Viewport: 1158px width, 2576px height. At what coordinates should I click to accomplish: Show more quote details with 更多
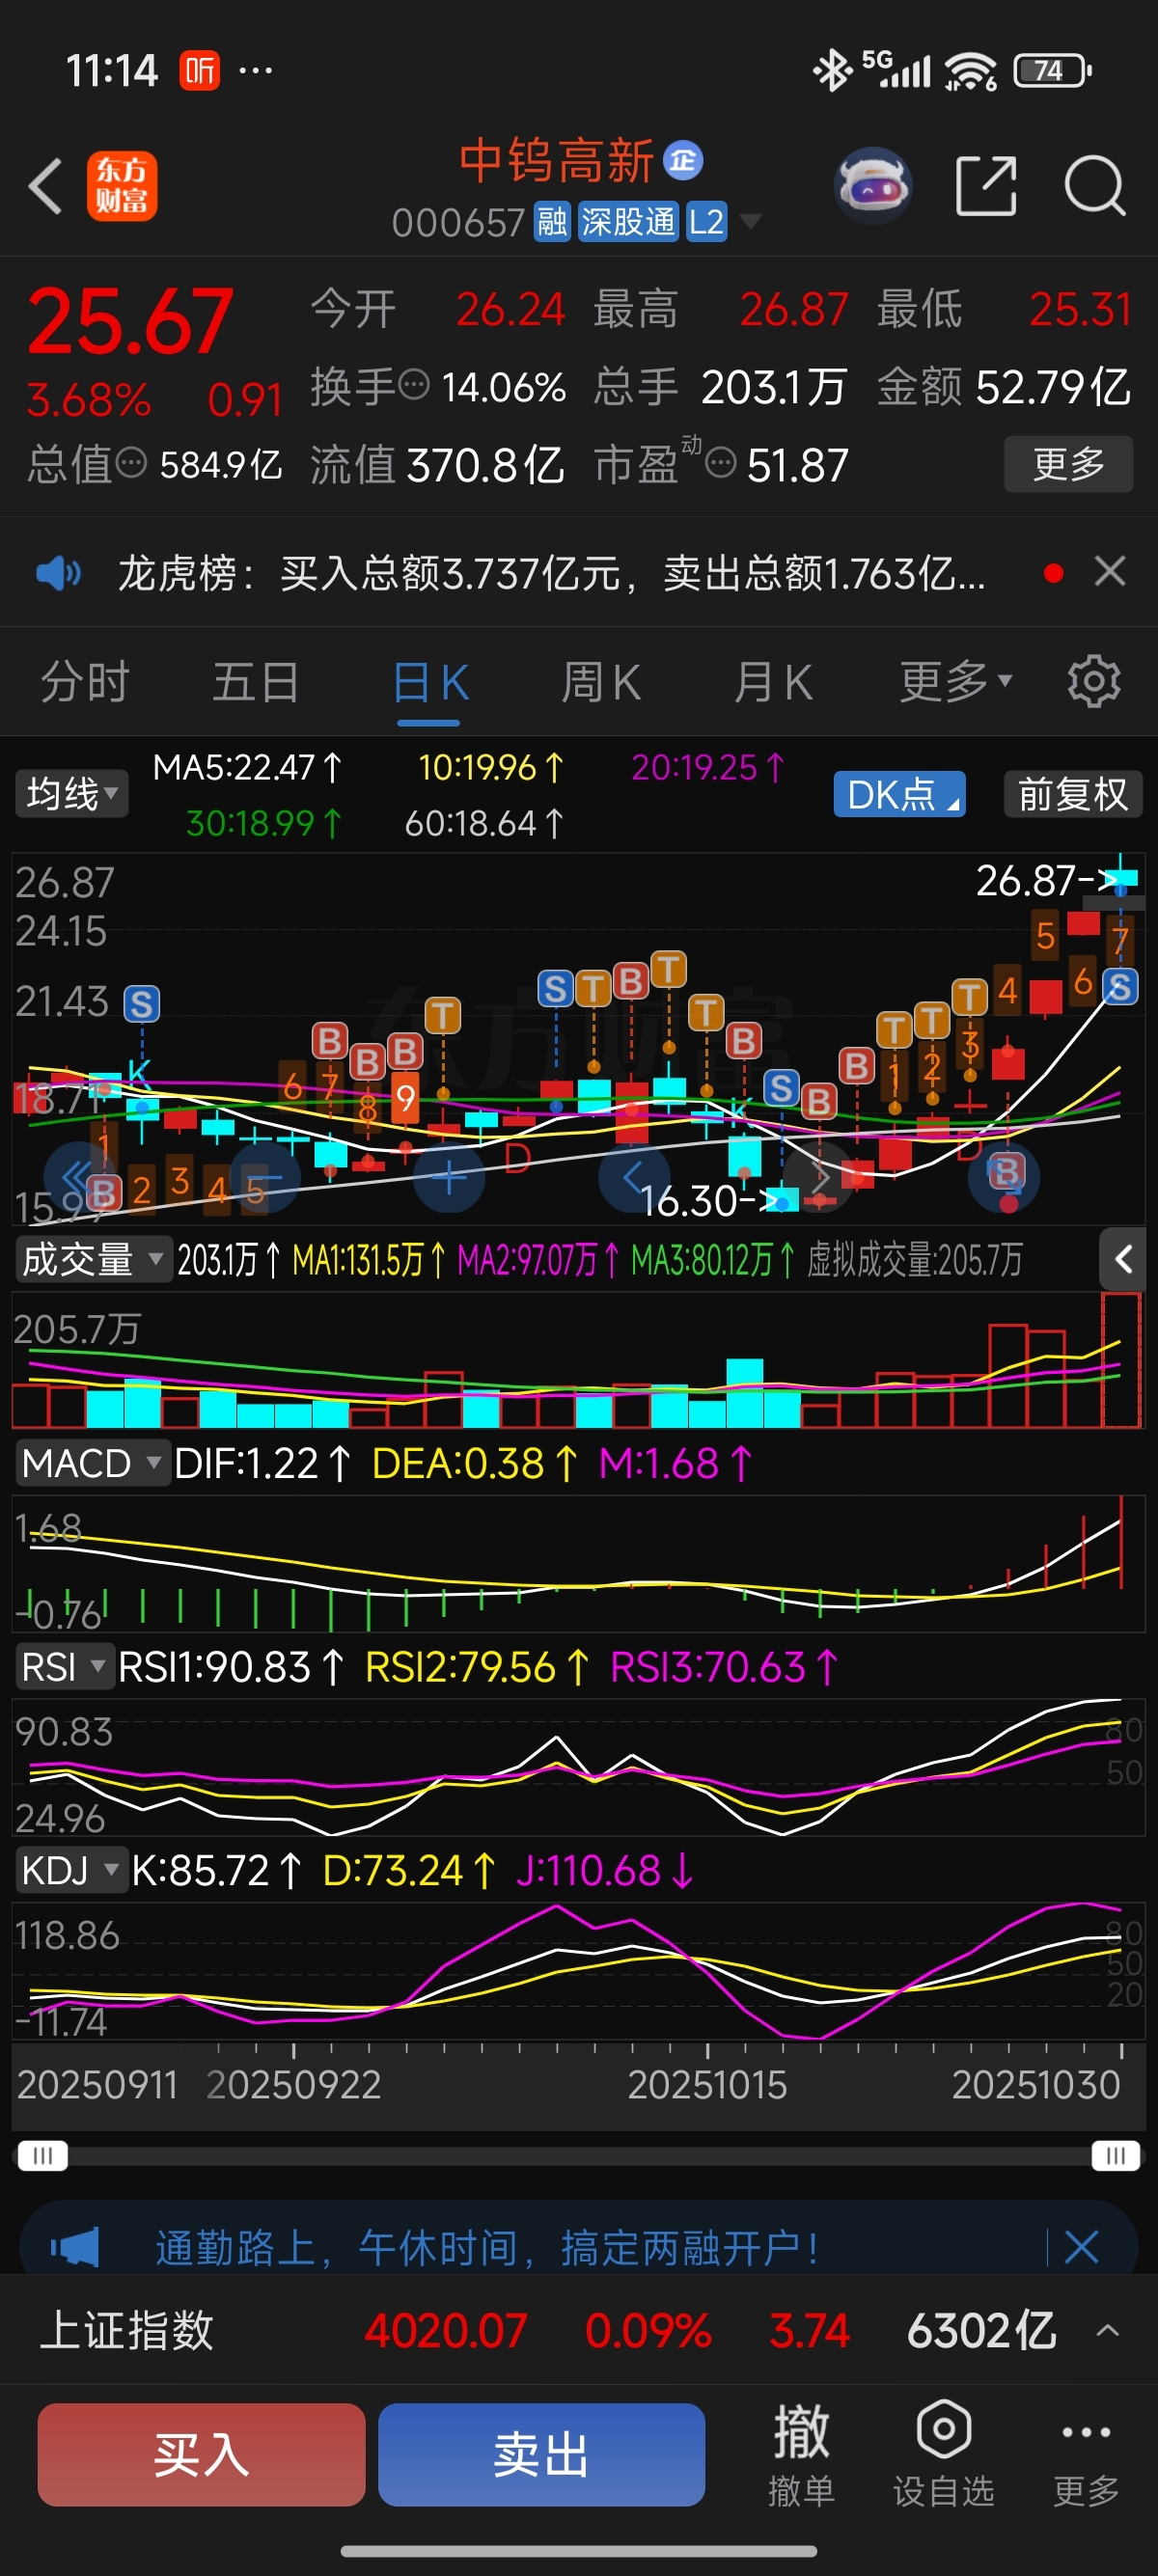click(1068, 463)
